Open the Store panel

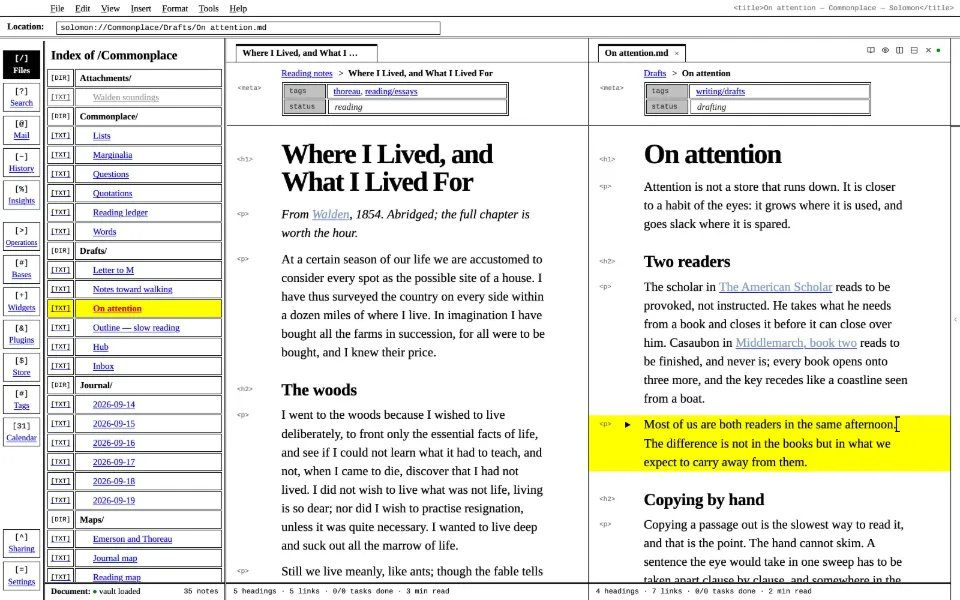click(21, 366)
